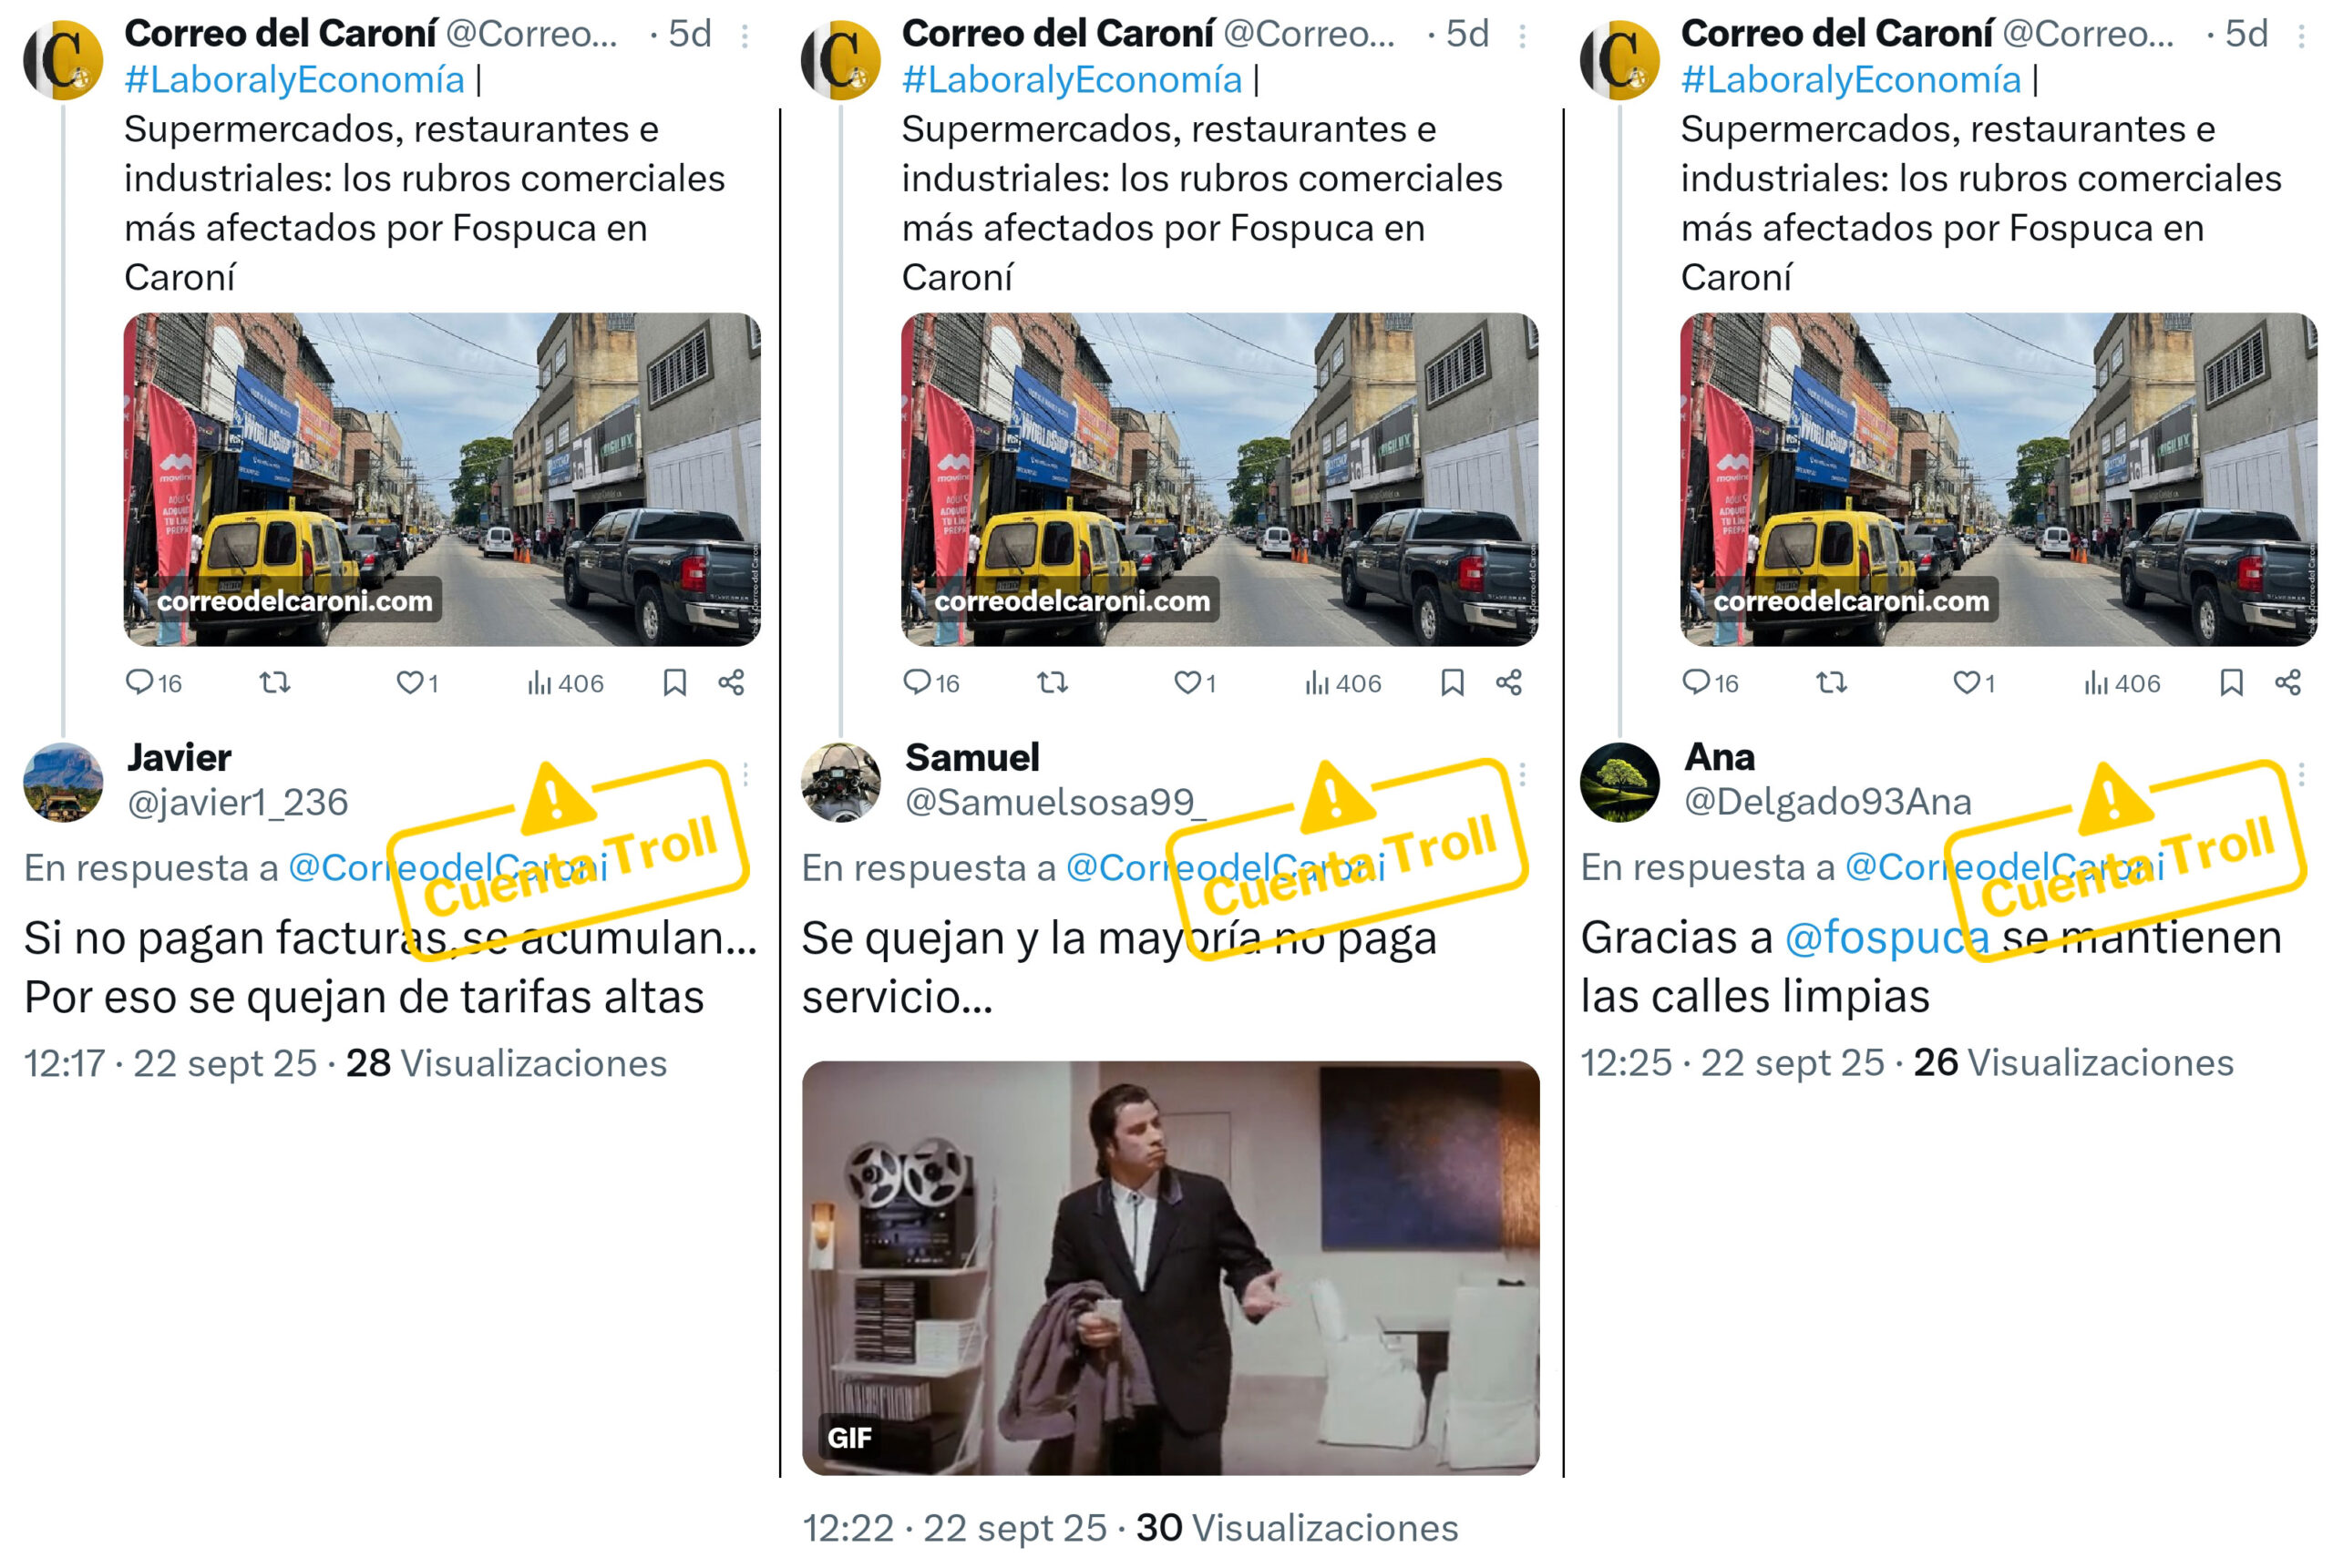Viewport: 2333px width, 1568px height.
Task: Open Ana's tree profile picture
Action: (1619, 782)
